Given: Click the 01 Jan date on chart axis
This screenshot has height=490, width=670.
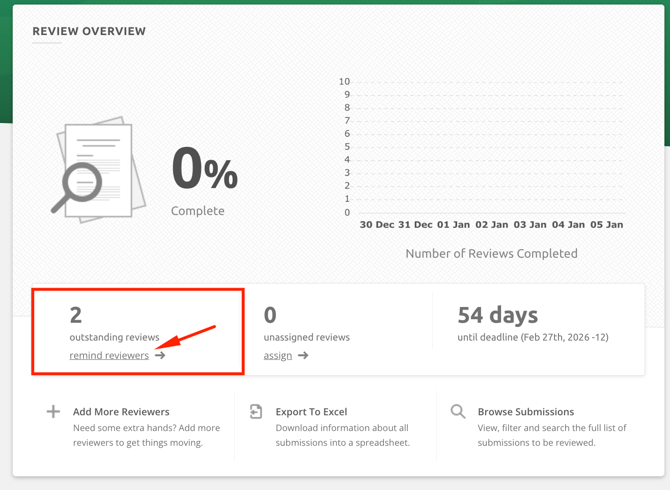Looking at the screenshot, I should pos(453,225).
